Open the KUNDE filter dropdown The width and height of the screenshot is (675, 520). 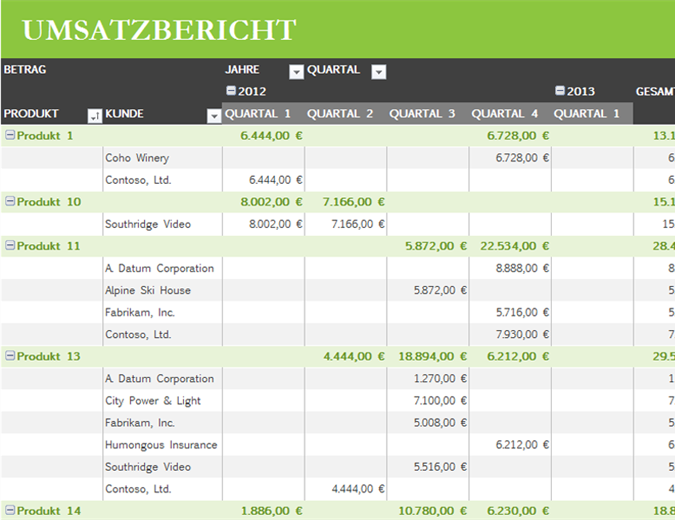coord(214,116)
